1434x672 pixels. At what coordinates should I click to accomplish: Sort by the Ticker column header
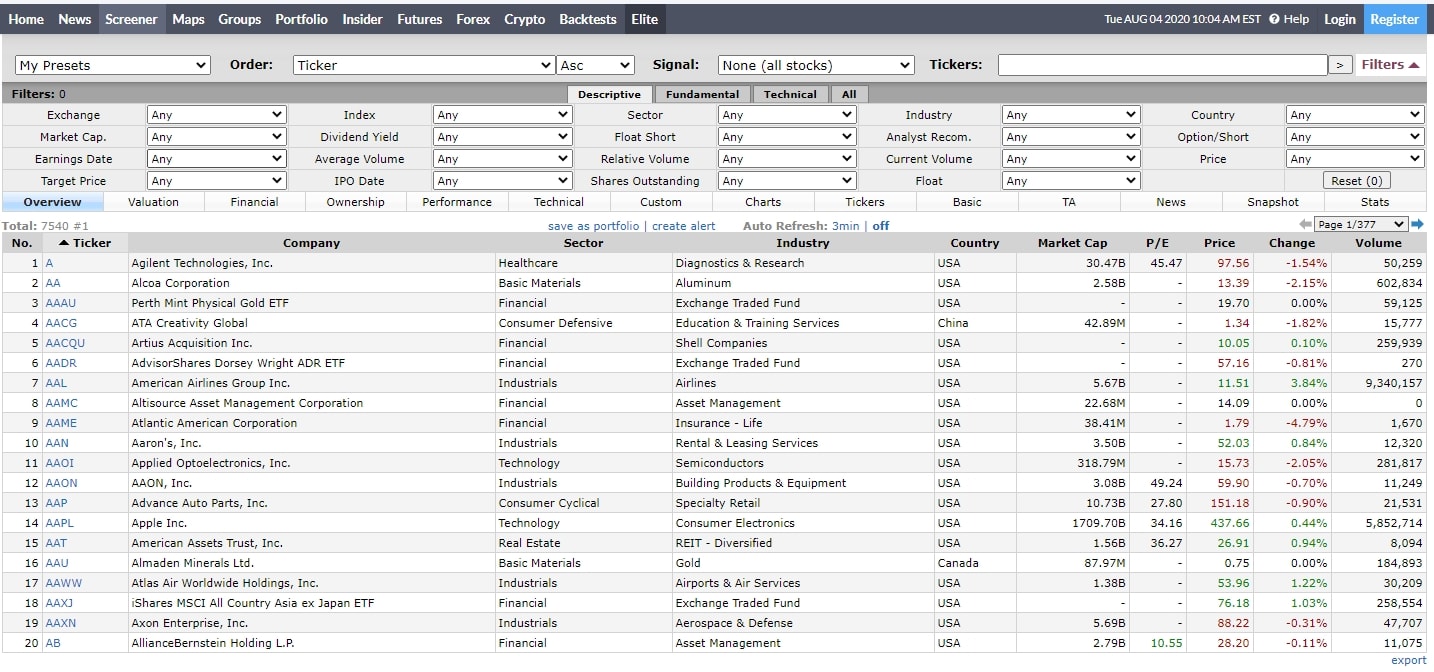point(85,243)
